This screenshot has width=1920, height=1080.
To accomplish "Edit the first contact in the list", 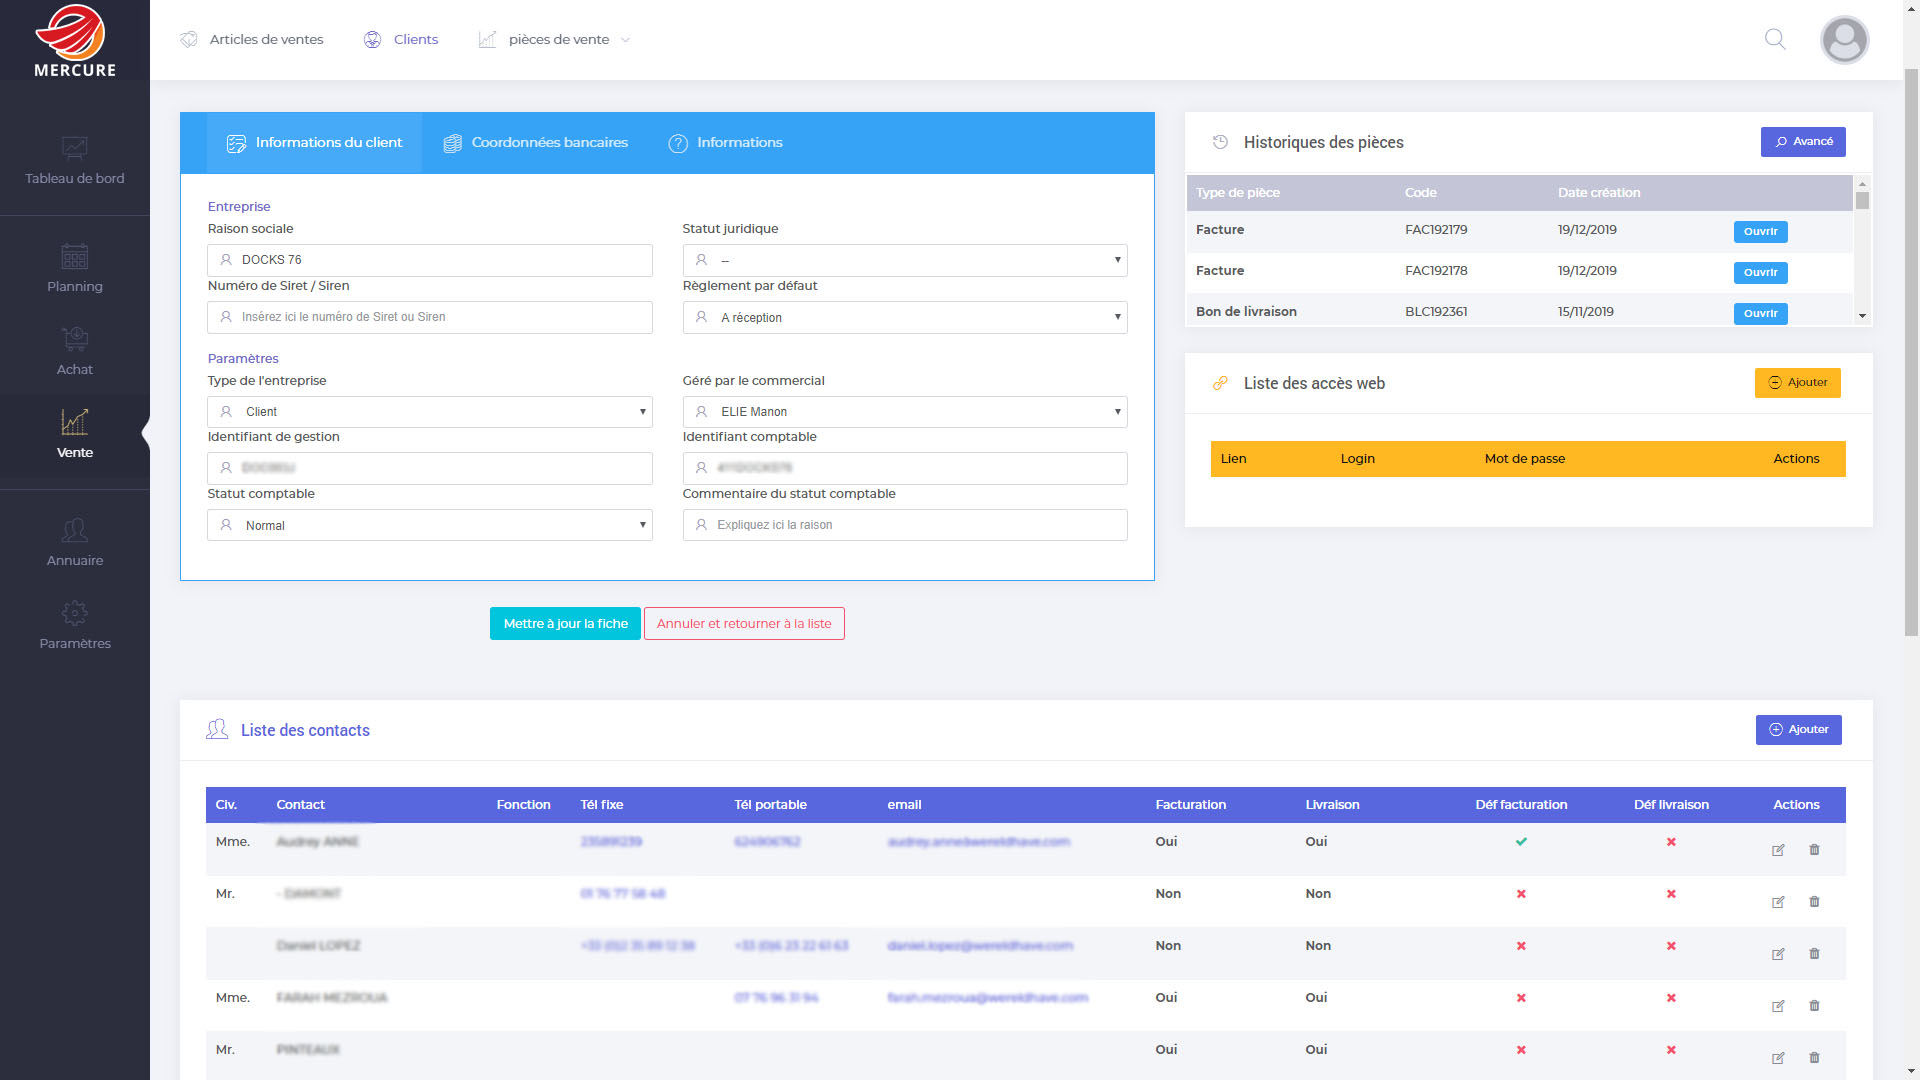I will click(1778, 850).
